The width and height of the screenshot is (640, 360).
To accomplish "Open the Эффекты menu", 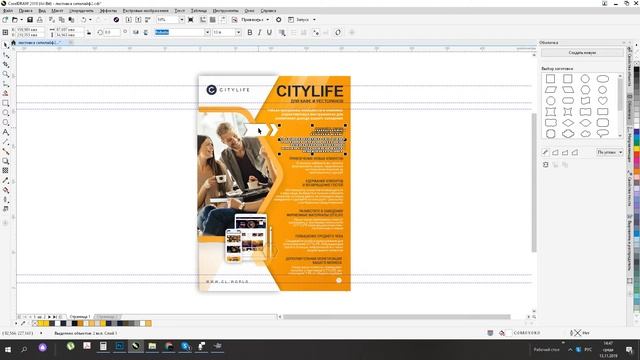I will [x=108, y=11].
